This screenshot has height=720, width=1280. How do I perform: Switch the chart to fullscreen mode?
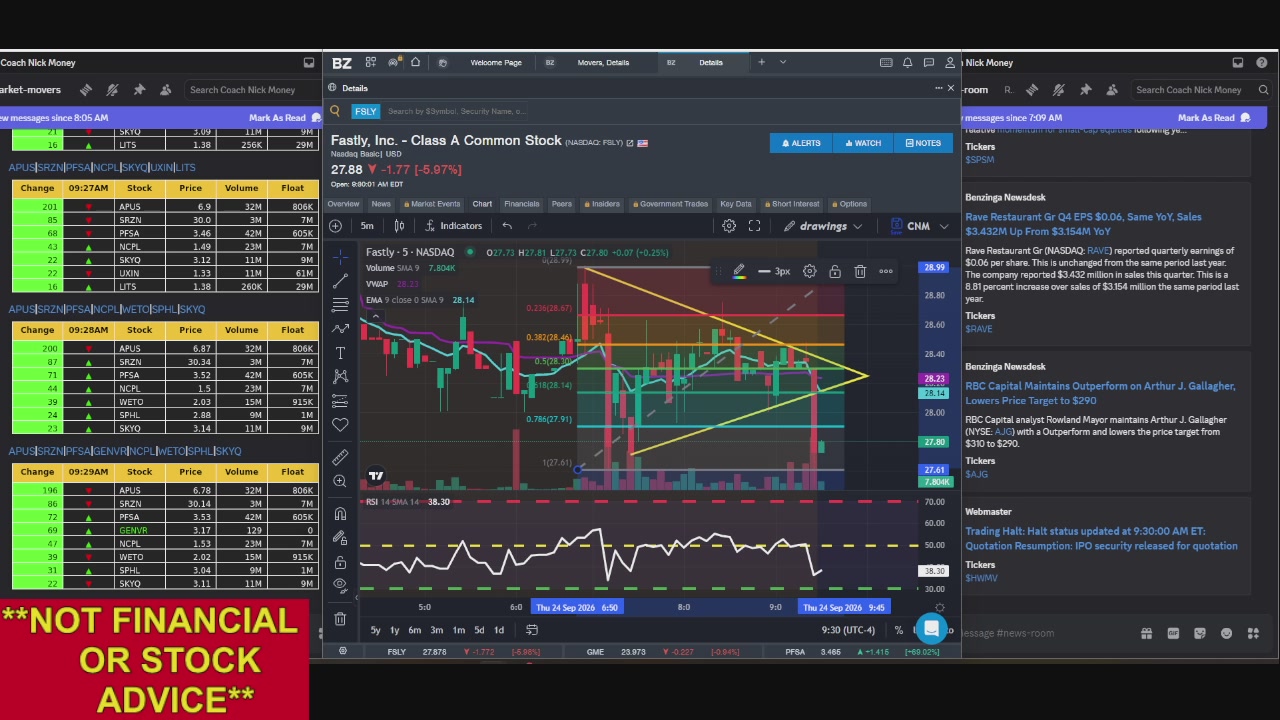pos(755,226)
